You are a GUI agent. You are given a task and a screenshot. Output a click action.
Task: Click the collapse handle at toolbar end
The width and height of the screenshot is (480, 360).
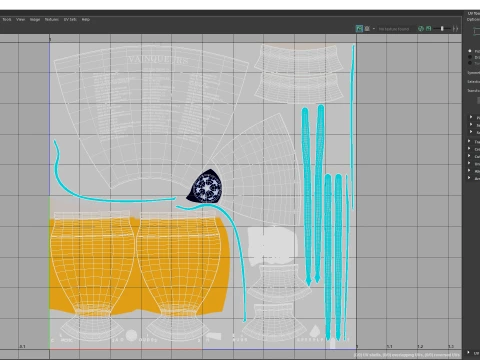[x=455, y=29]
